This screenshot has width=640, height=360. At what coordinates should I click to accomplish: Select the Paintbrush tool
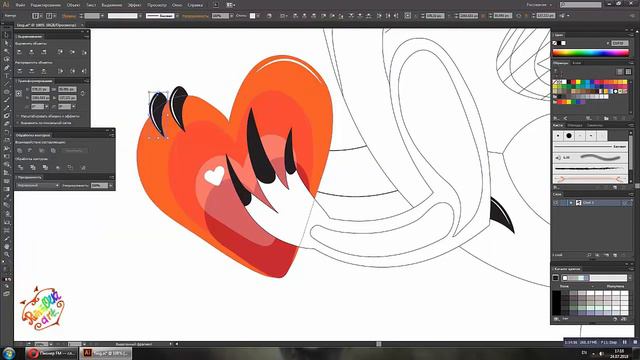[x=6, y=100]
